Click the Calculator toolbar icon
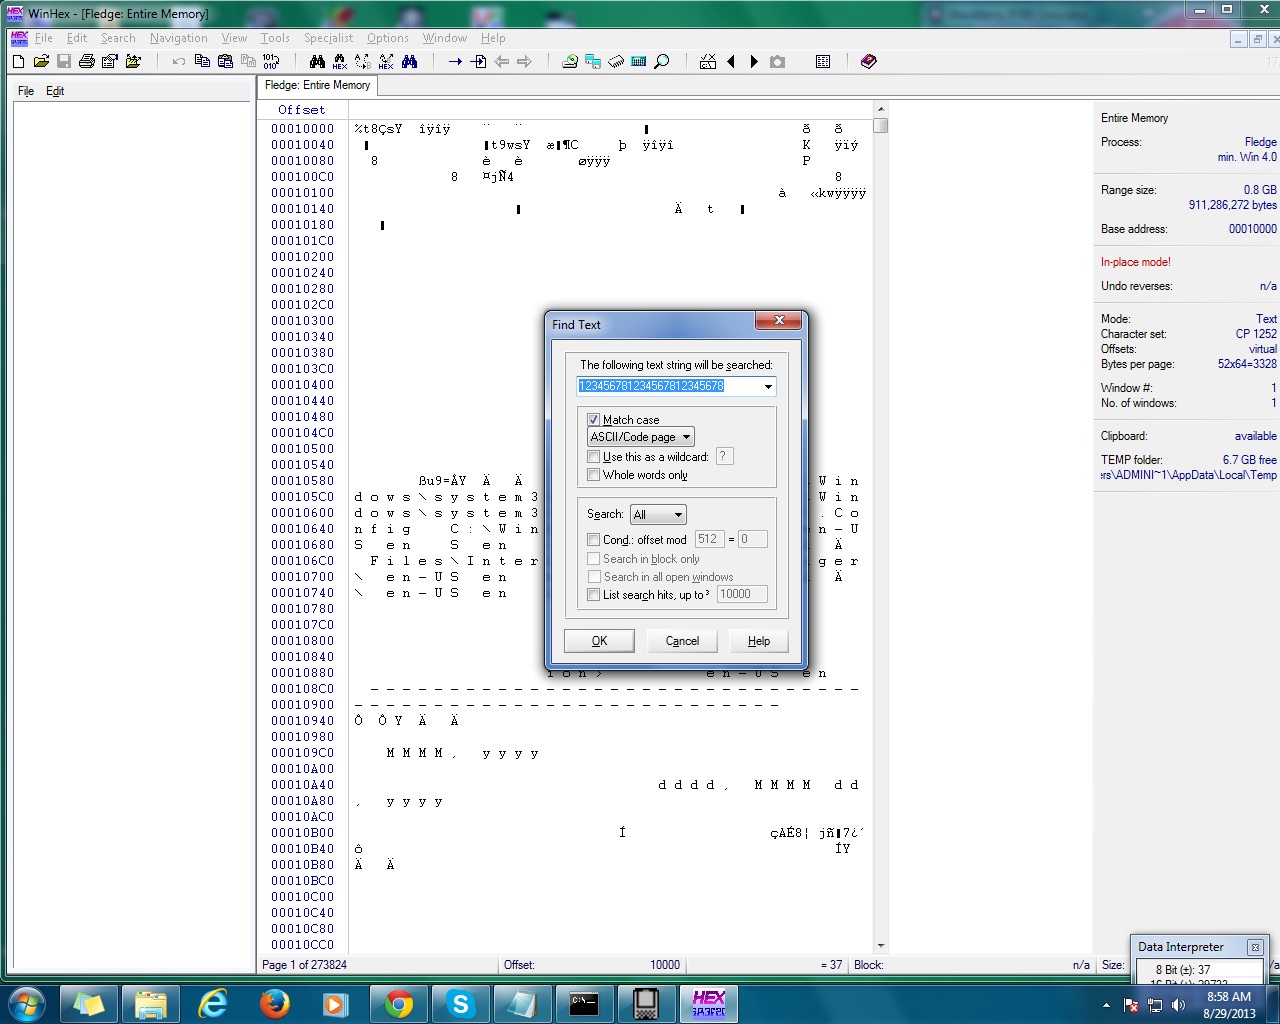Screen dimensions: 1280x1024 point(639,61)
